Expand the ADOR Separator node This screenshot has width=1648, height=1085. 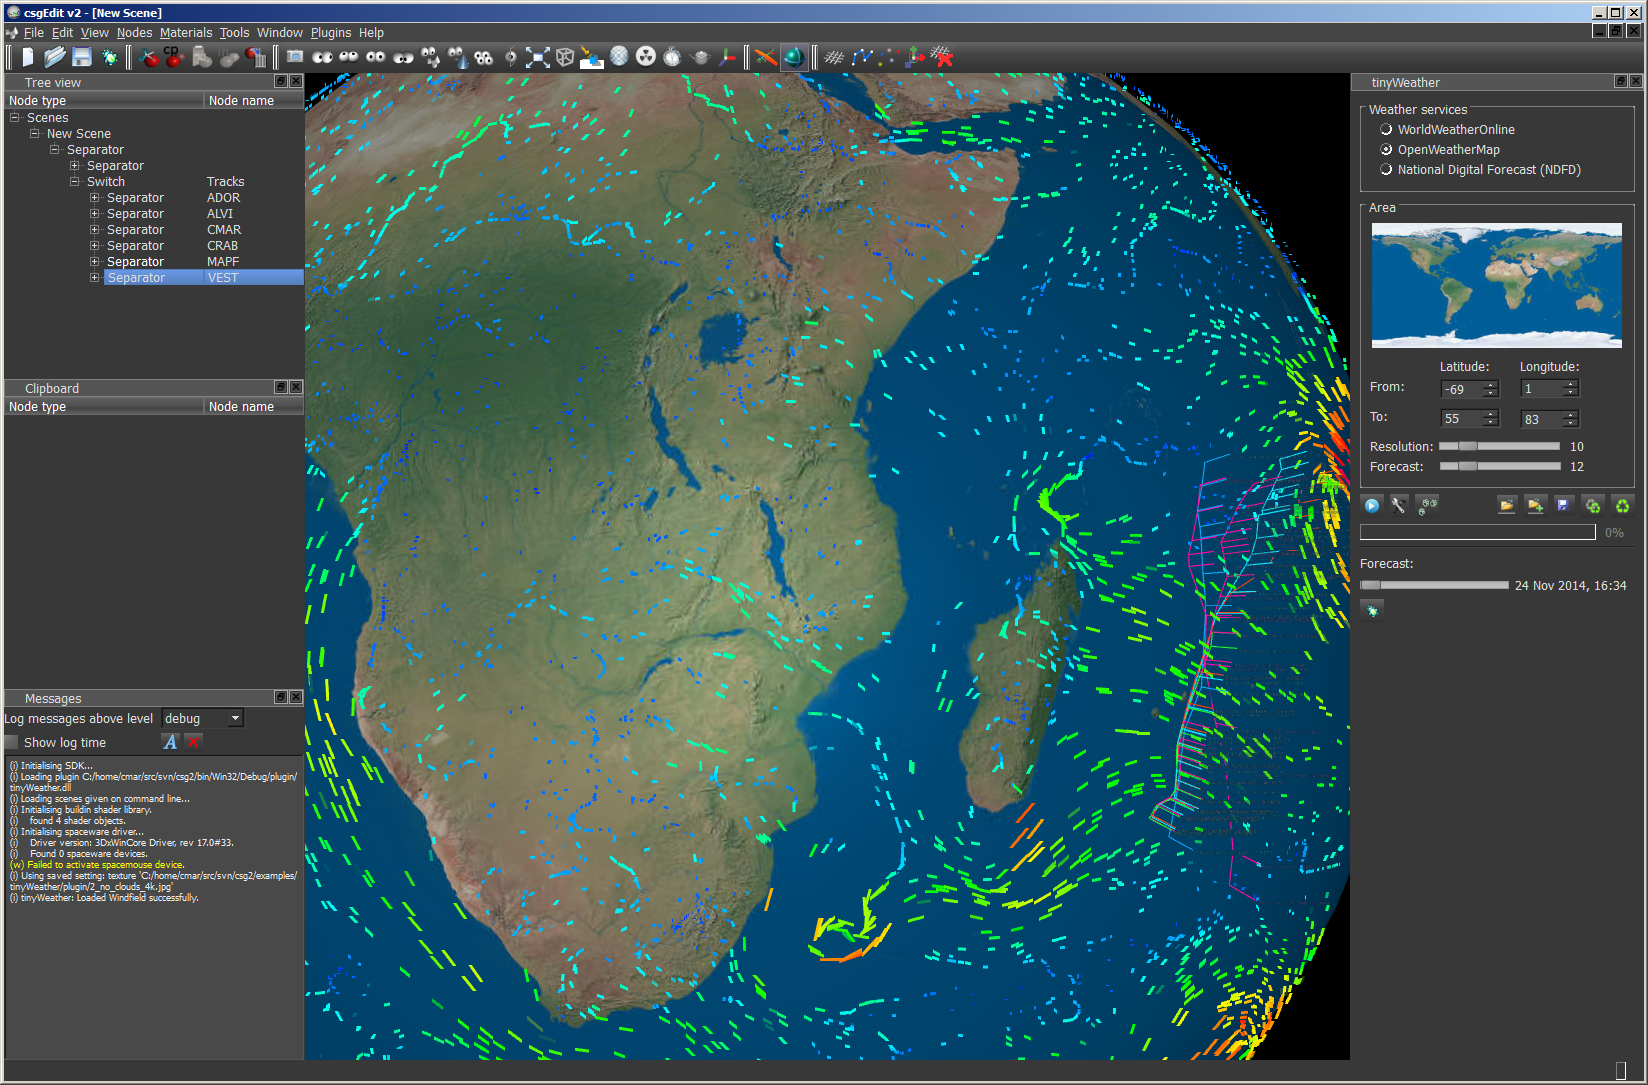(95, 198)
